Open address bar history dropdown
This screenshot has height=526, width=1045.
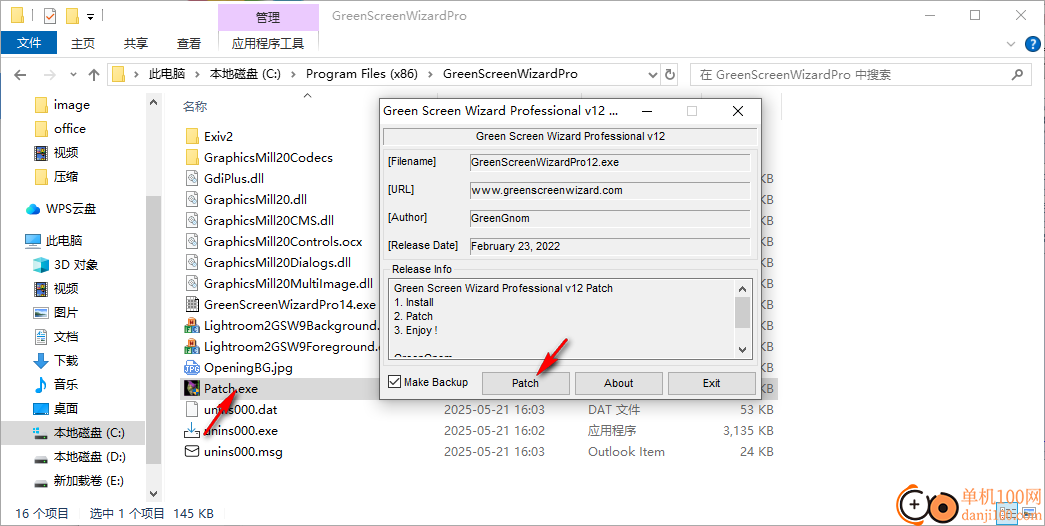click(x=652, y=75)
